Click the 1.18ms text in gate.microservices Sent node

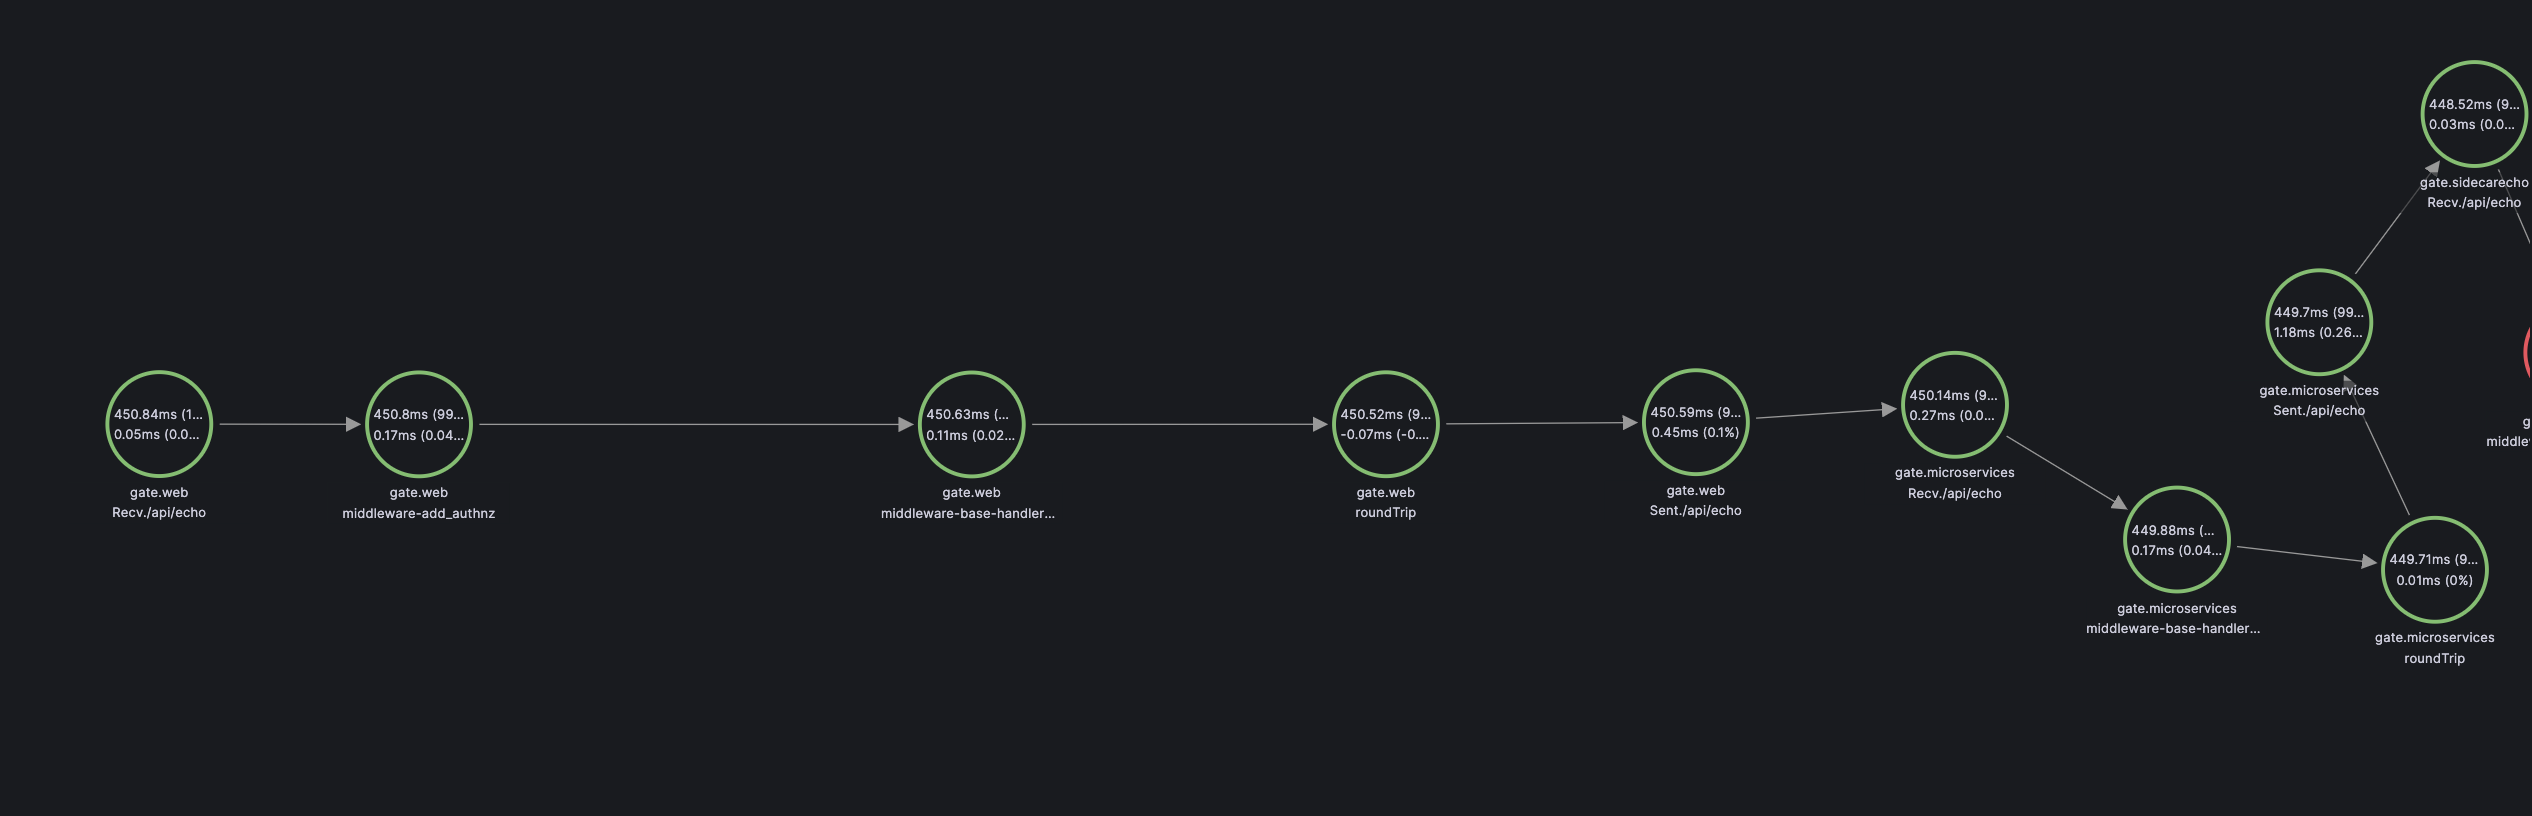pyautogui.click(x=2294, y=332)
